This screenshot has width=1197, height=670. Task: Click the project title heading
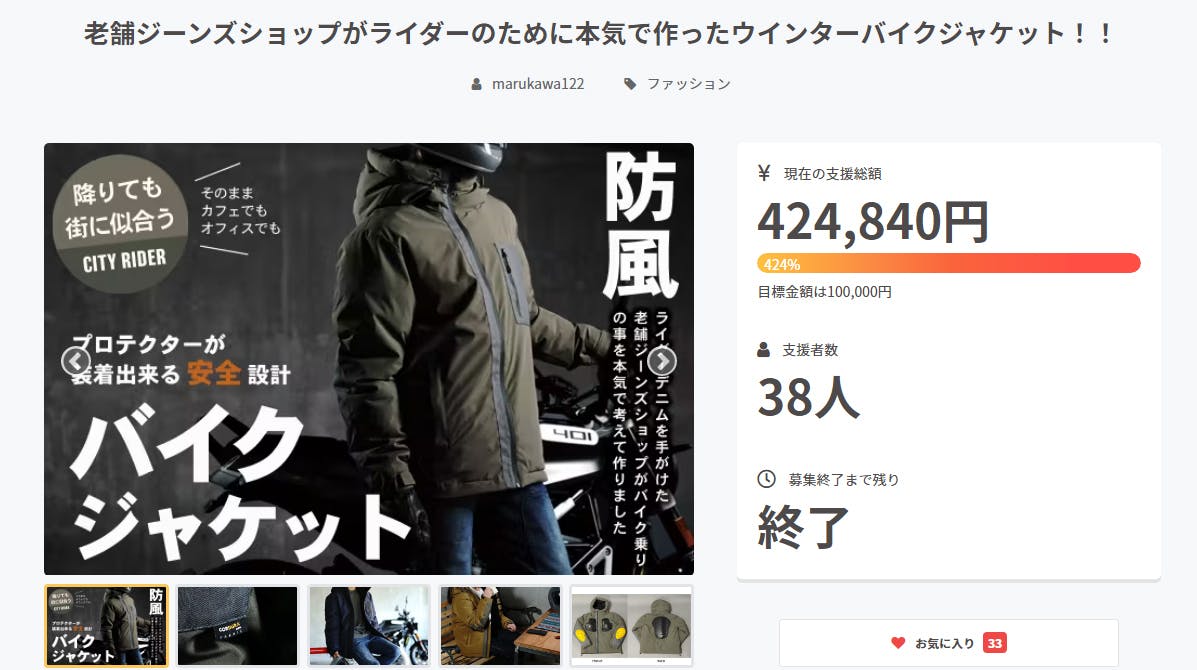pyautogui.click(x=598, y=34)
